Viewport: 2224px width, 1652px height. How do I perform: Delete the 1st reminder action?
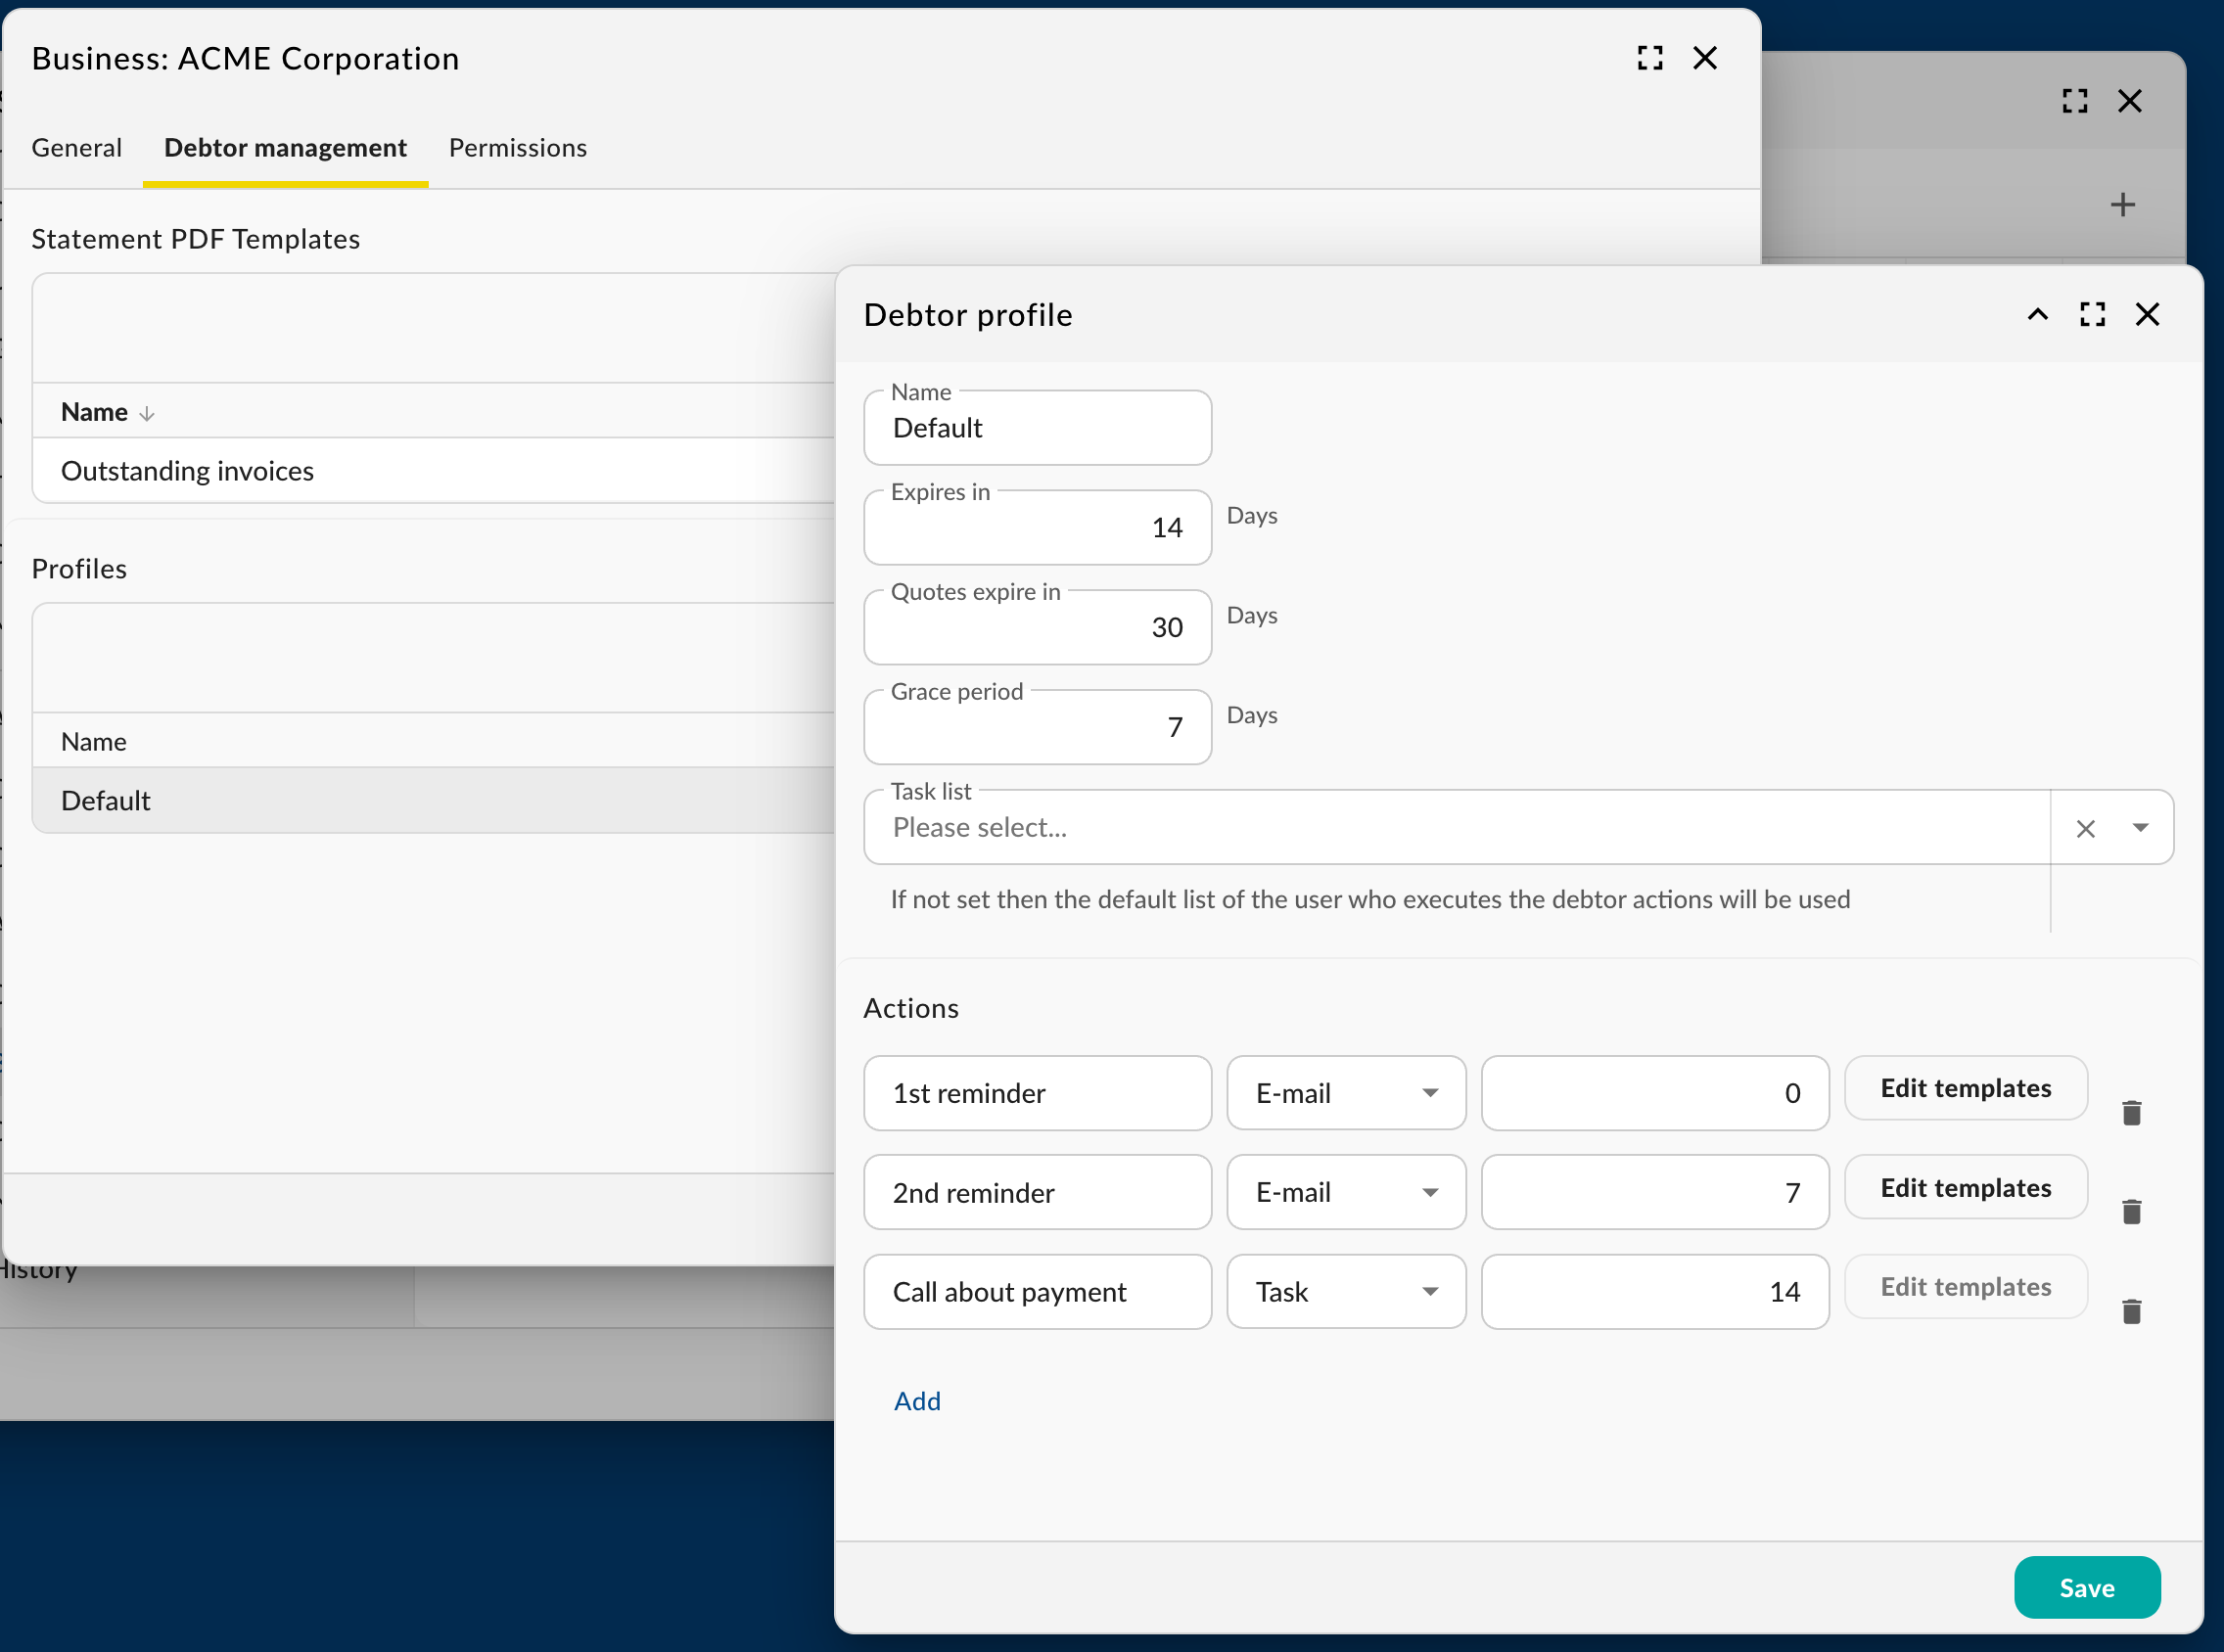tap(2131, 1113)
